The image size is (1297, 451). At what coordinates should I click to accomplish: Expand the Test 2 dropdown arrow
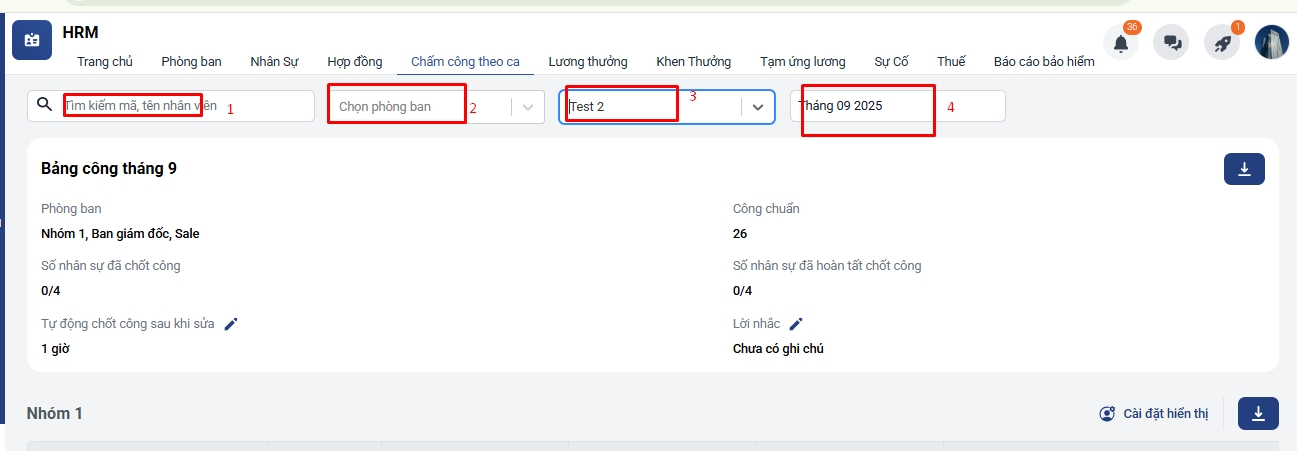[758, 107]
